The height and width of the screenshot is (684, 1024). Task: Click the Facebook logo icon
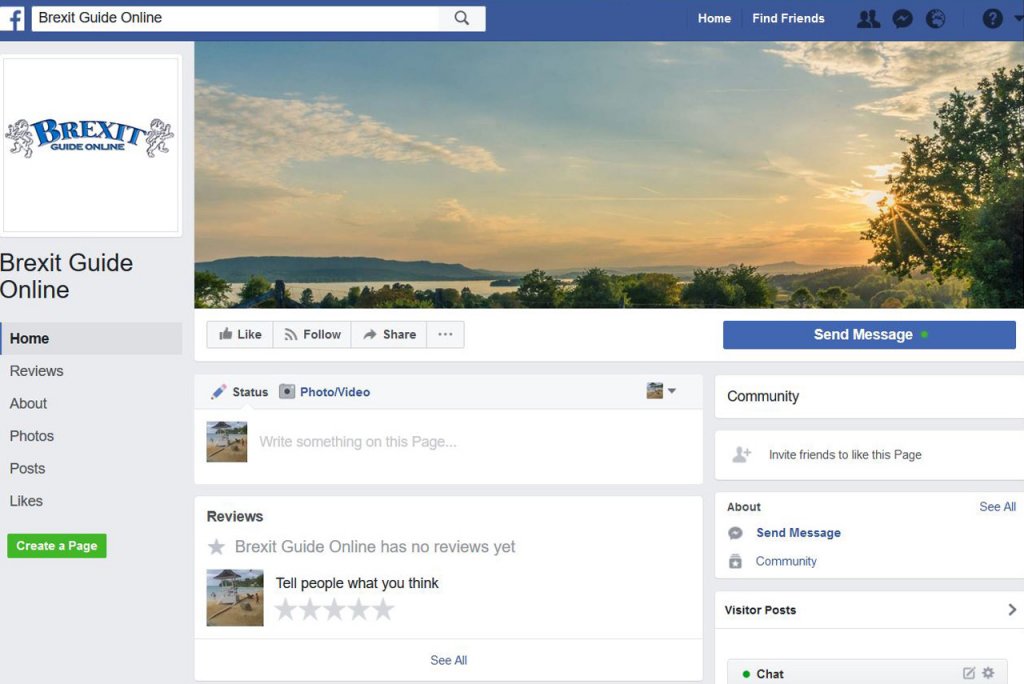coord(13,18)
